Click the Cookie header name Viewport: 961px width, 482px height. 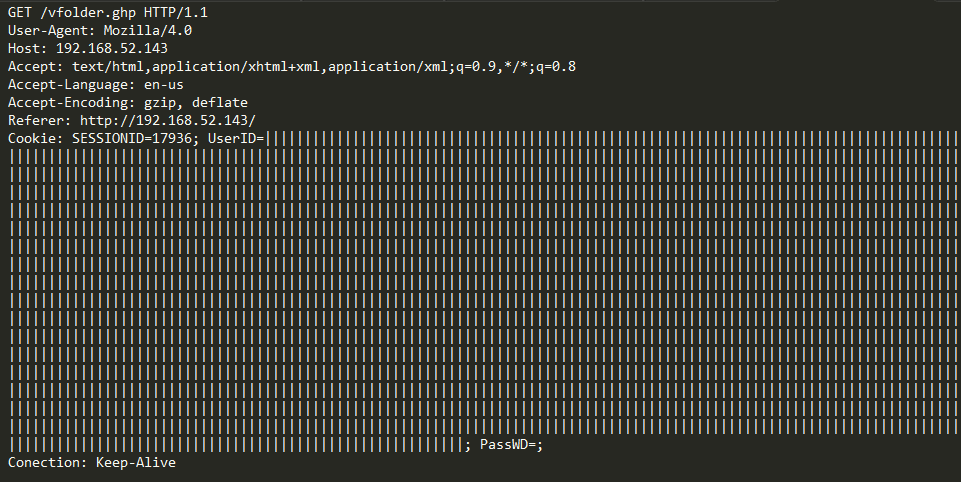click(32, 138)
